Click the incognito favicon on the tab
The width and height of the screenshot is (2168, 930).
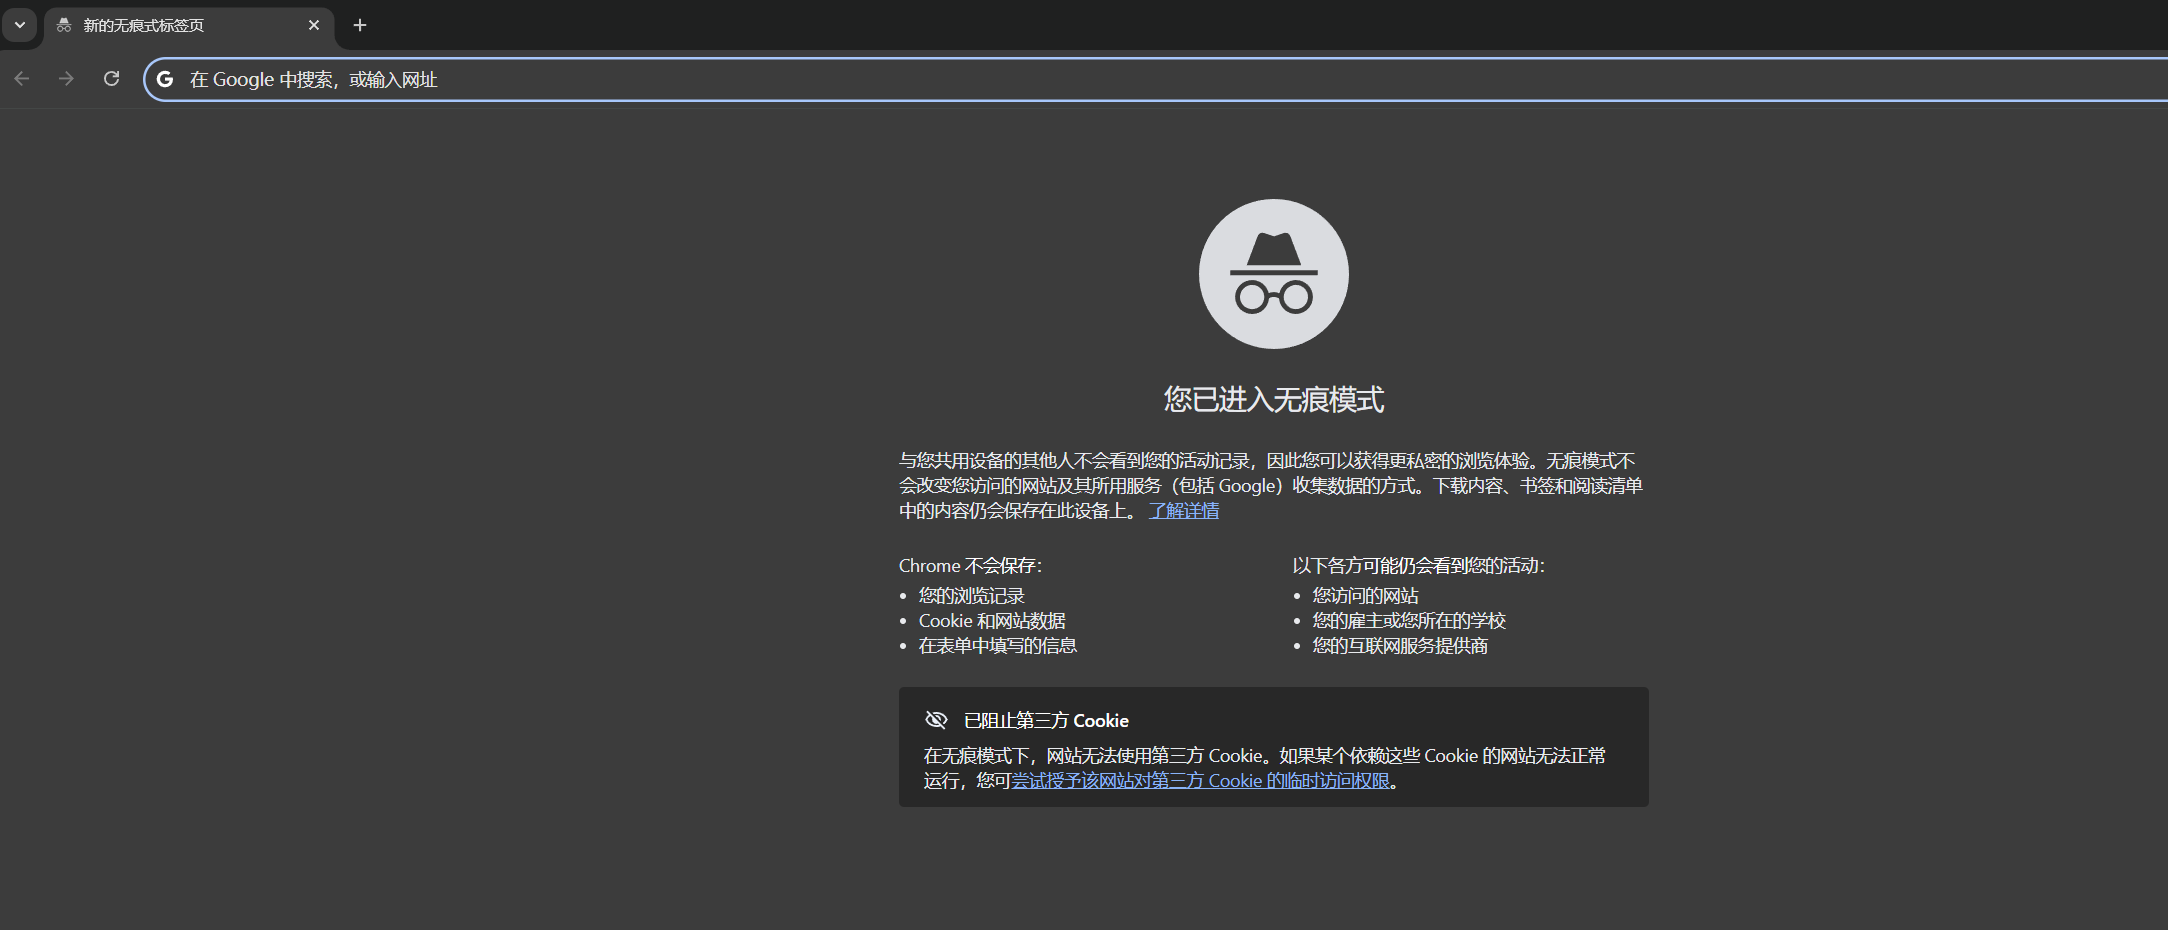pos(64,25)
